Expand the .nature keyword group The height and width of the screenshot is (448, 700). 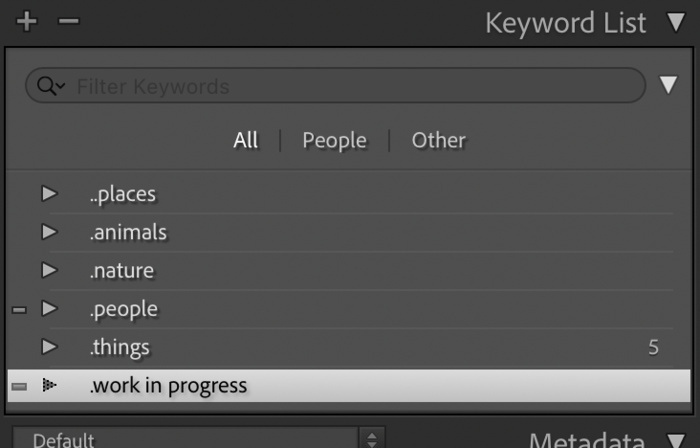pyautogui.click(x=50, y=270)
